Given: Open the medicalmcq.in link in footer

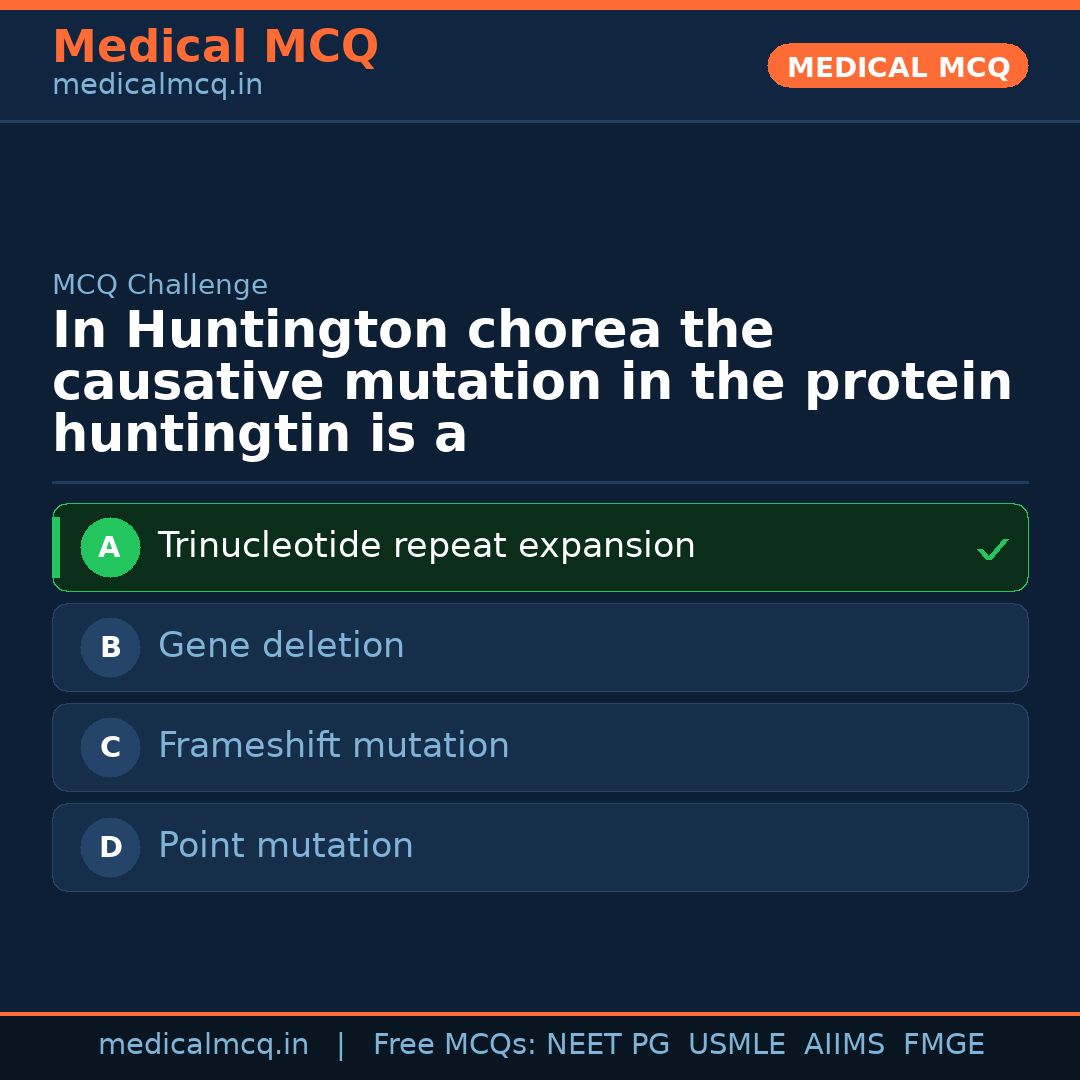Looking at the screenshot, I should click(203, 1045).
